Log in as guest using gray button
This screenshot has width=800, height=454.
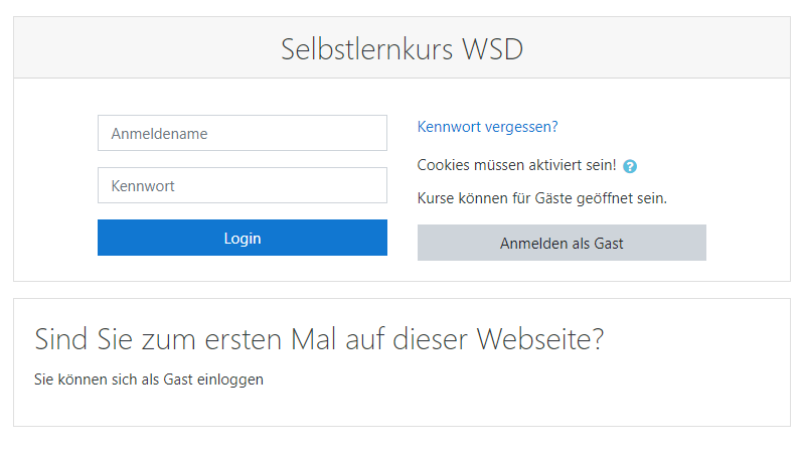point(561,243)
